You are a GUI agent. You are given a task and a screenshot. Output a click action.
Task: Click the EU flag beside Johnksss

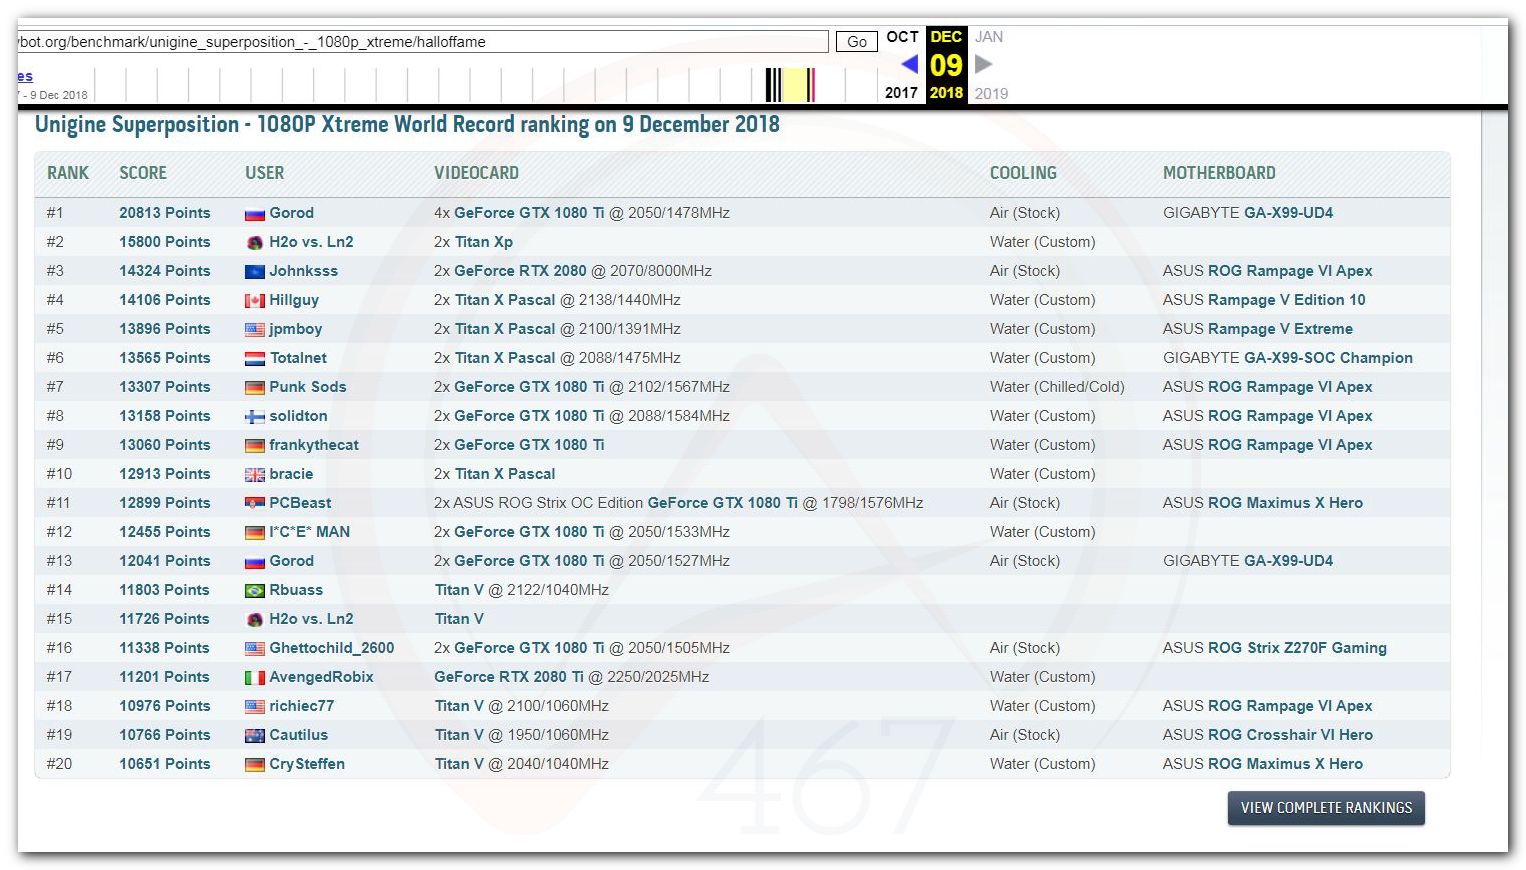click(x=255, y=272)
